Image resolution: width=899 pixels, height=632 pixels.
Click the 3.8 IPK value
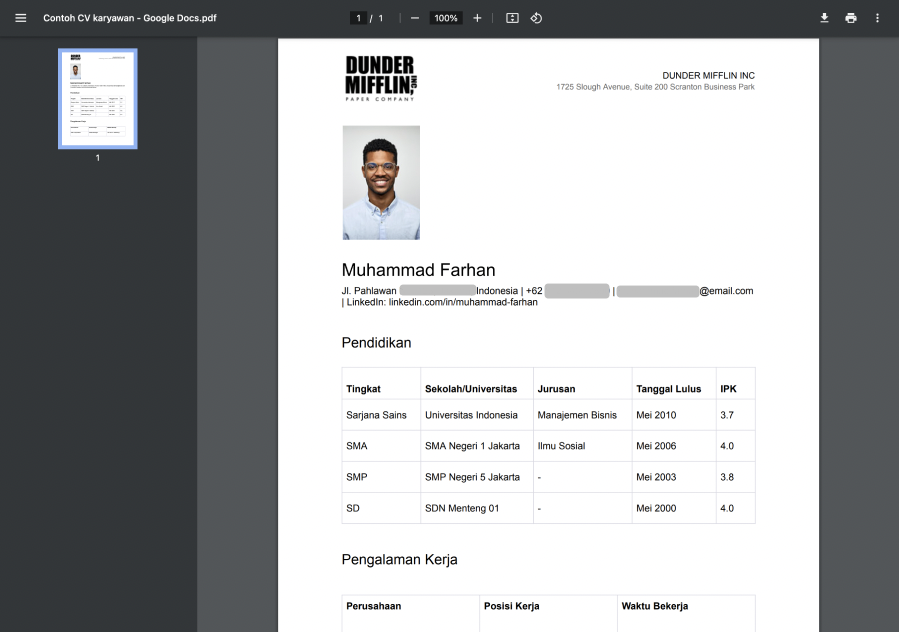click(727, 477)
